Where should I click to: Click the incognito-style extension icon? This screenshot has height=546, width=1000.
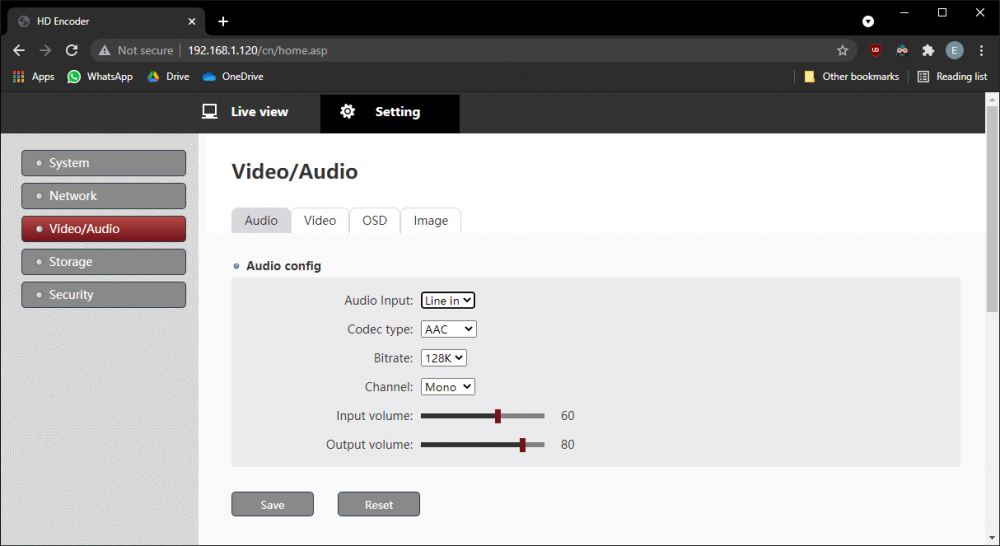tap(902, 50)
